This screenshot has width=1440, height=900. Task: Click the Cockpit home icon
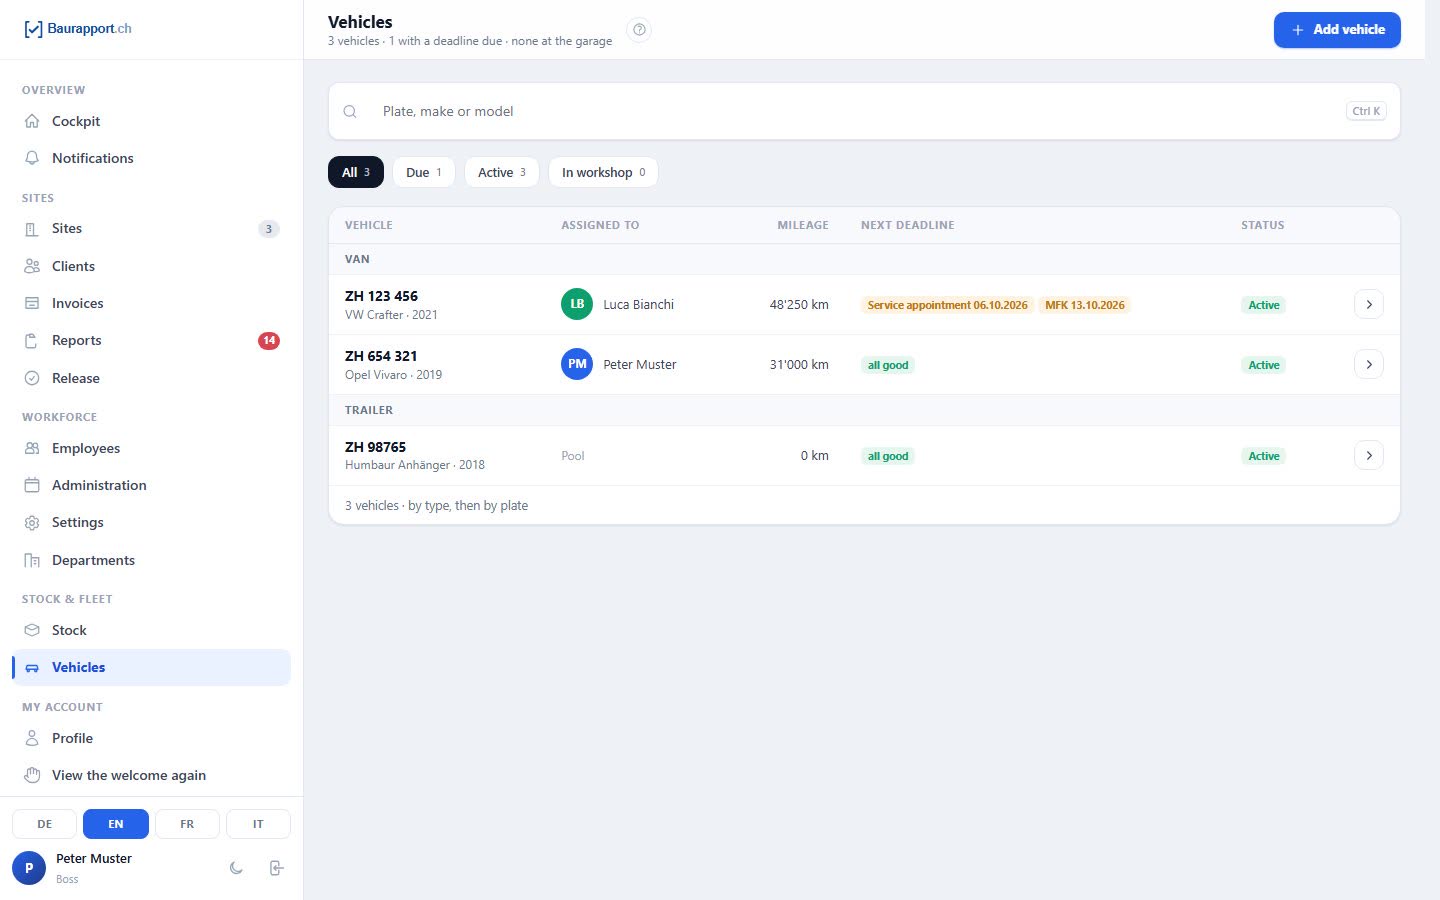point(32,121)
